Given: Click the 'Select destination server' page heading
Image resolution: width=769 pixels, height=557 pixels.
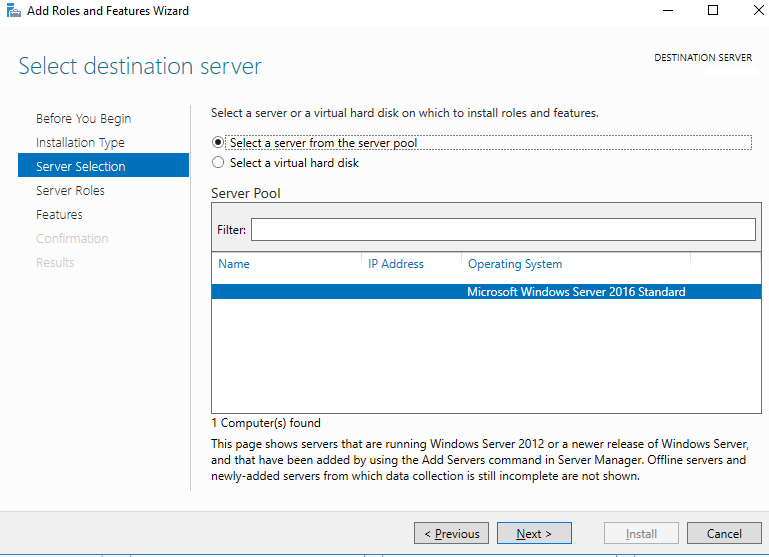Looking at the screenshot, I should [140, 66].
